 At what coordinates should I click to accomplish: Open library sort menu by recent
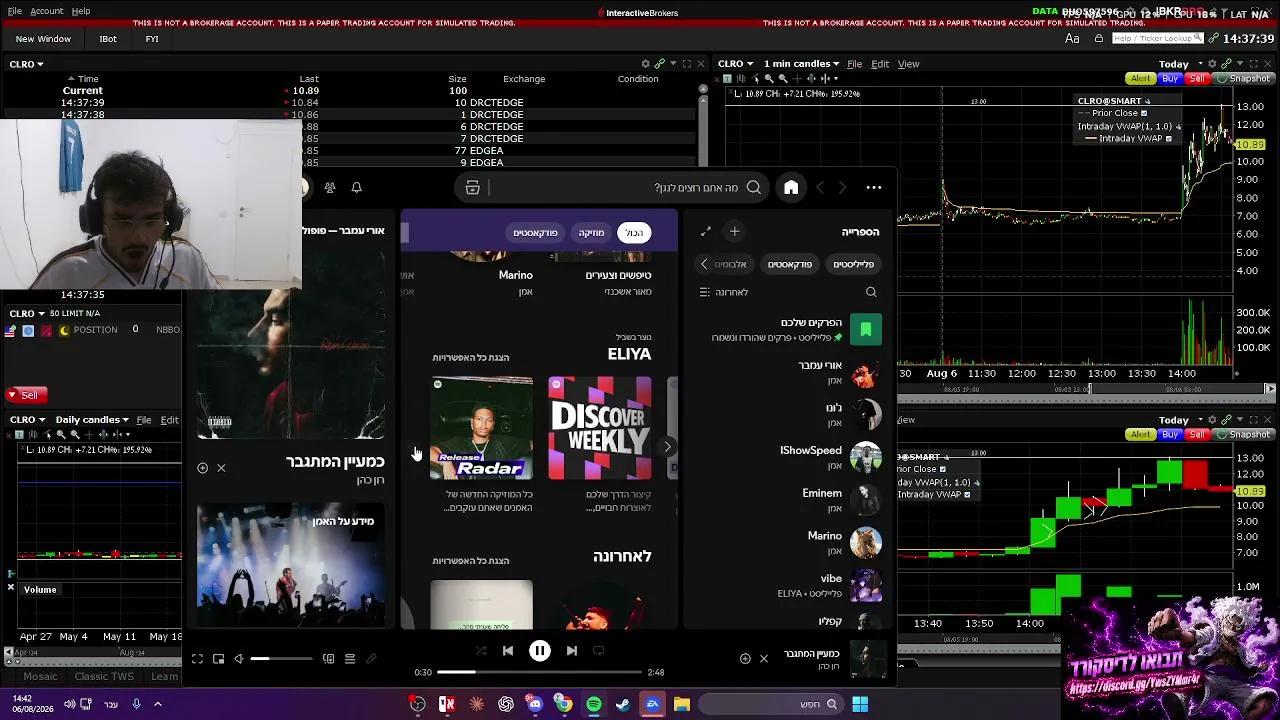(x=724, y=292)
